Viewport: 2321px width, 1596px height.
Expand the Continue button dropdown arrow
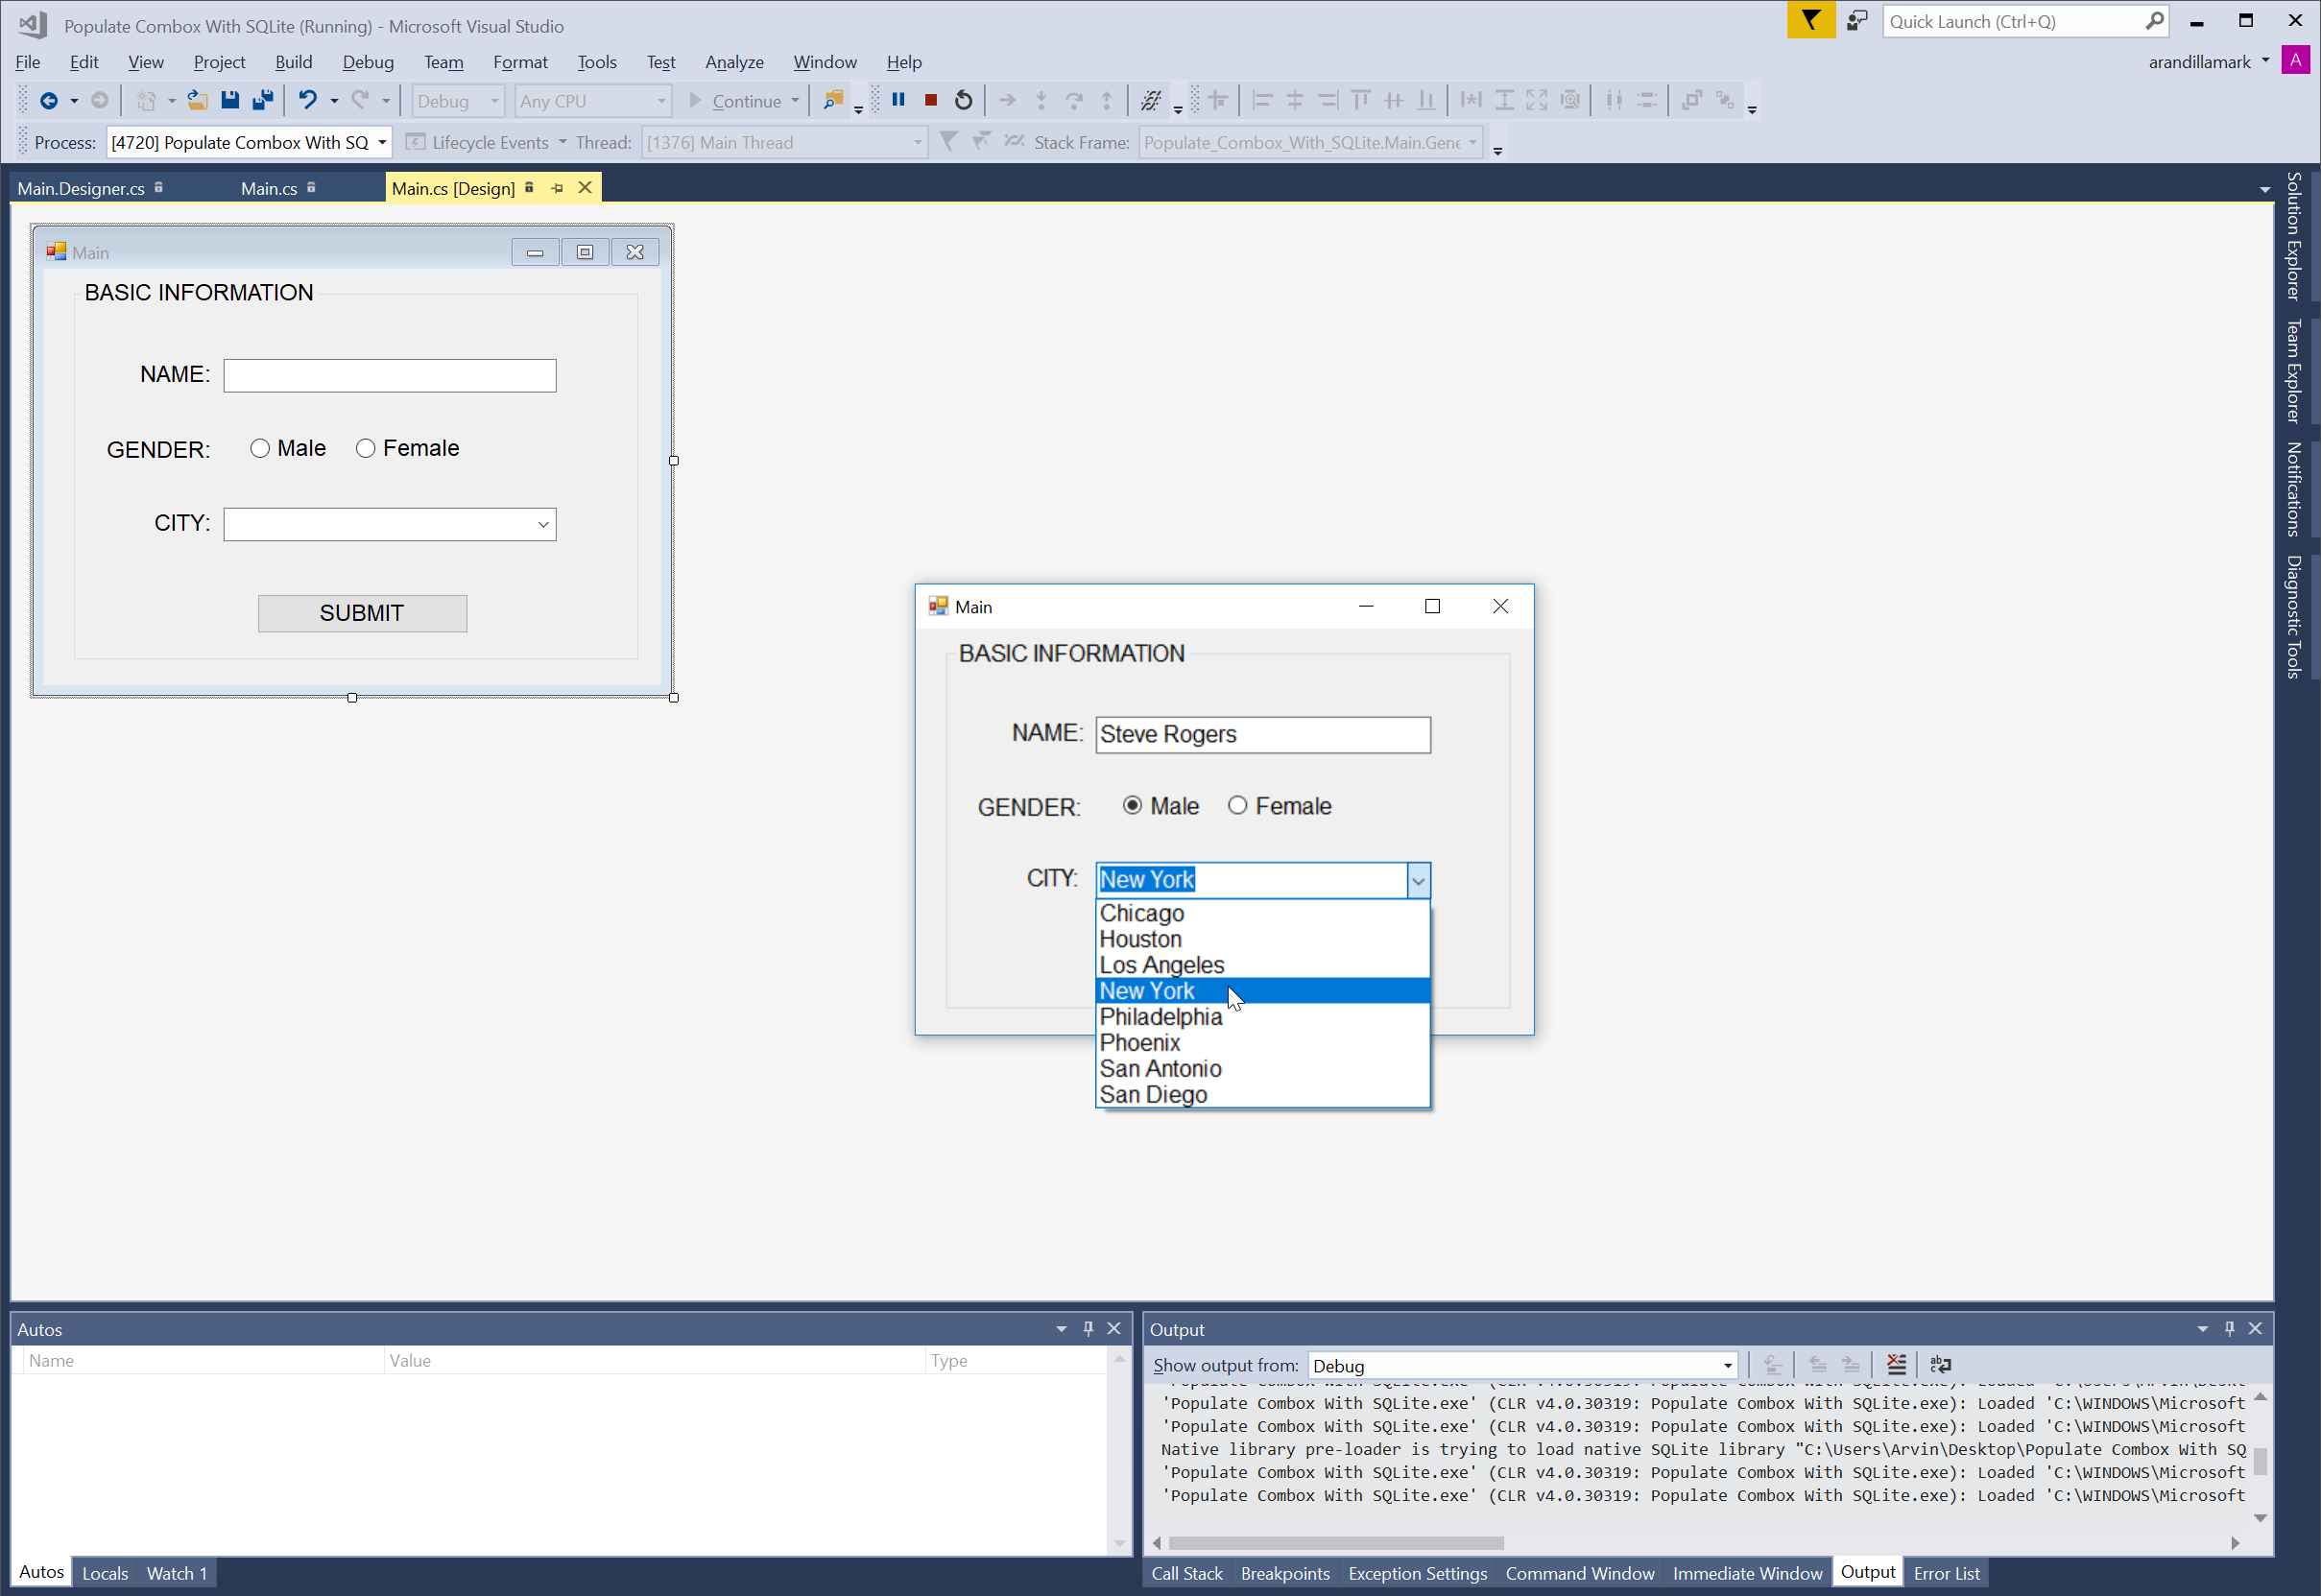(795, 101)
